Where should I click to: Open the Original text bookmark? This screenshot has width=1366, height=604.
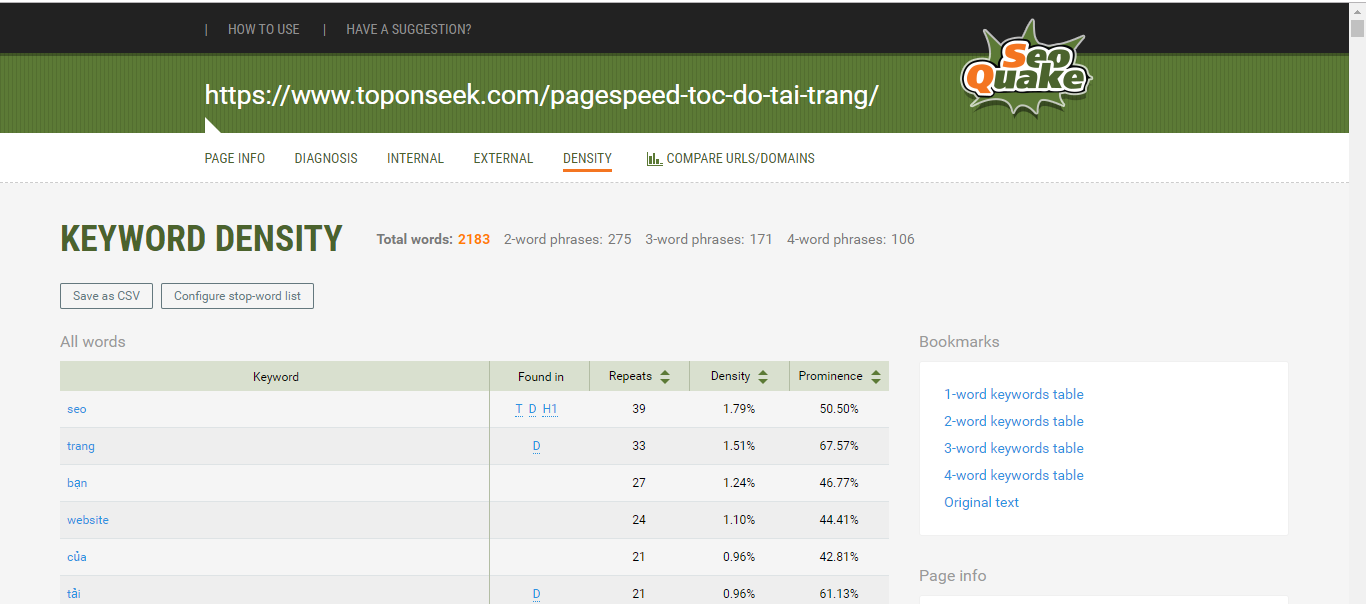[981, 502]
